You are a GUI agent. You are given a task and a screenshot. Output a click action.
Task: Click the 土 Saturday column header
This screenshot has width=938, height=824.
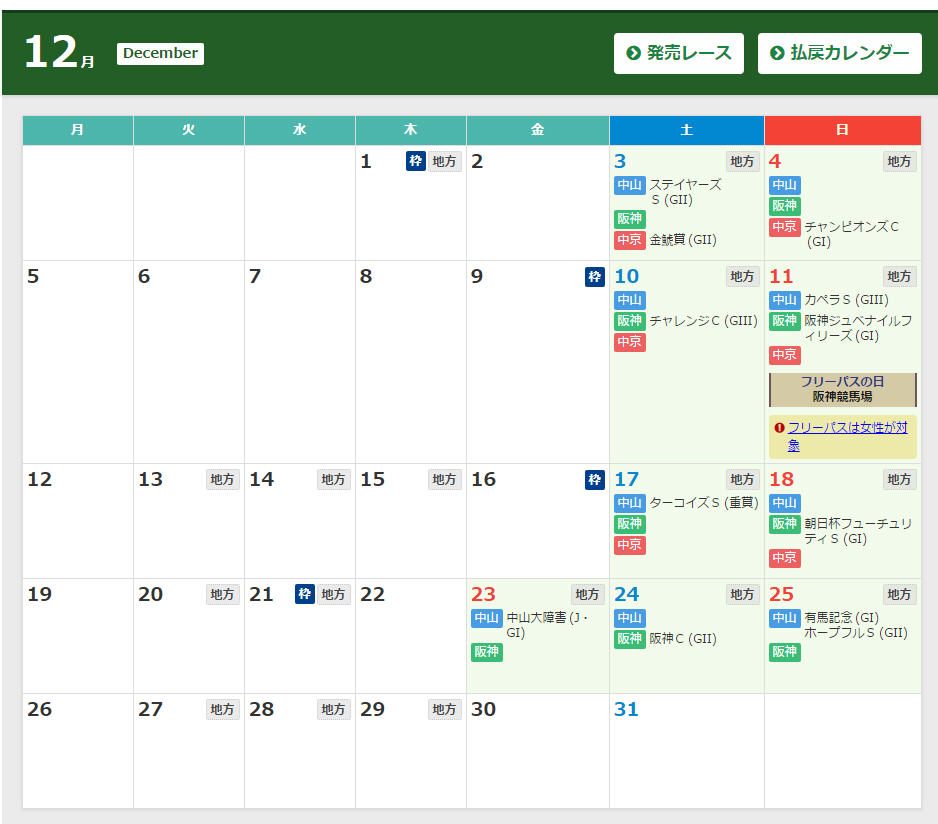click(686, 130)
